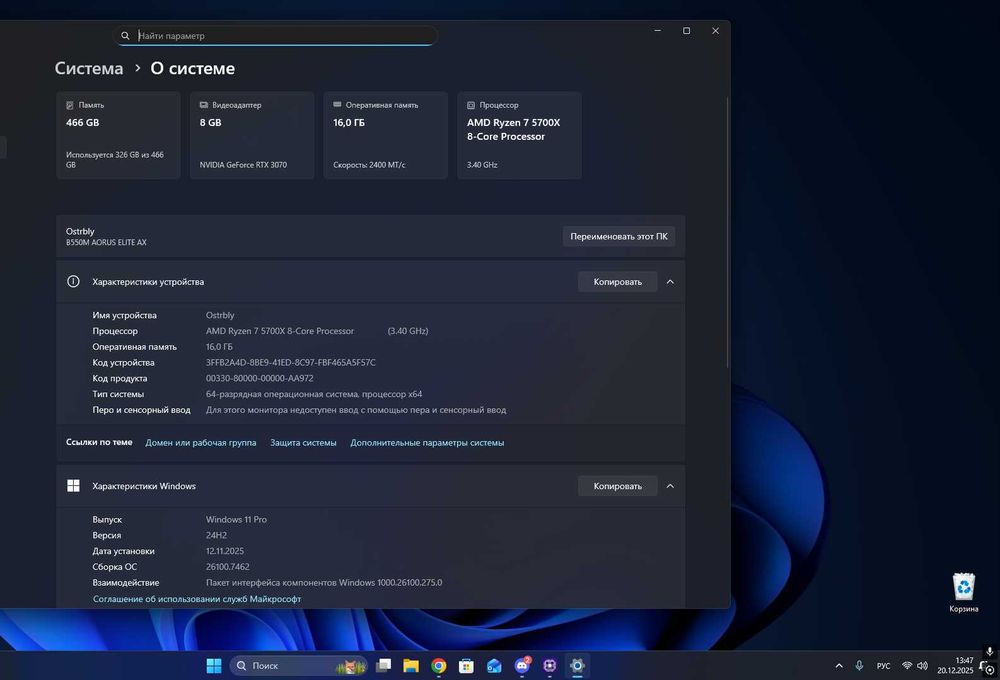Click the Видеоадаптер card icon
The height and width of the screenshot is (680, 1000).
(x=203, y=105)
